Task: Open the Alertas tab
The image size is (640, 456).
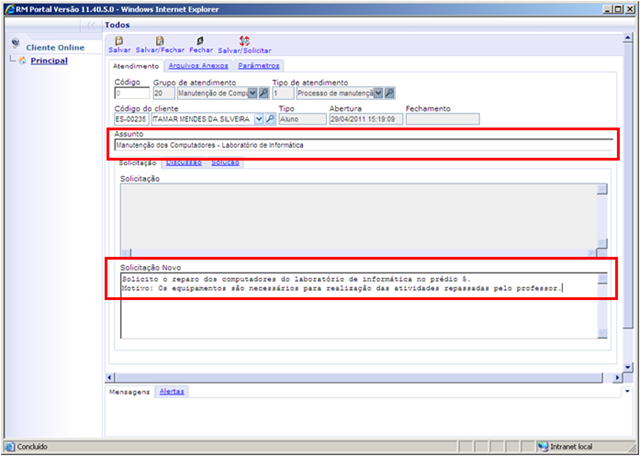Action: coord(172,391)
